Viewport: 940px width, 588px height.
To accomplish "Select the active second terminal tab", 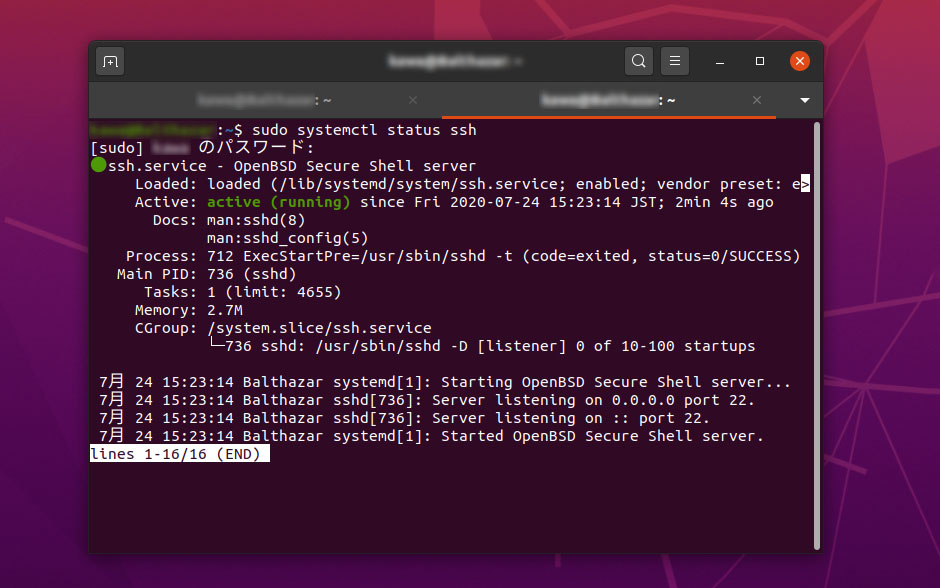I will click(608, 100).
